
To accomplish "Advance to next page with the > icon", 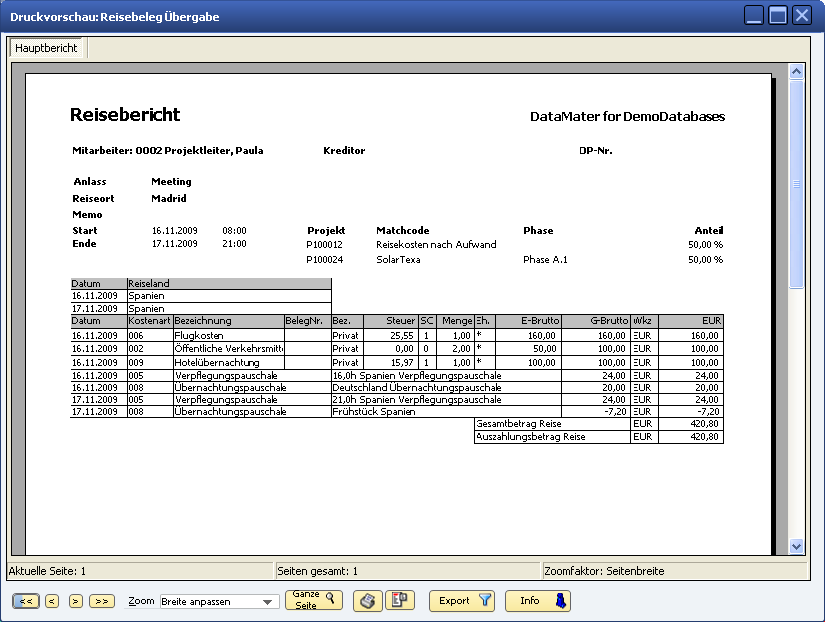I will point(75,601).
